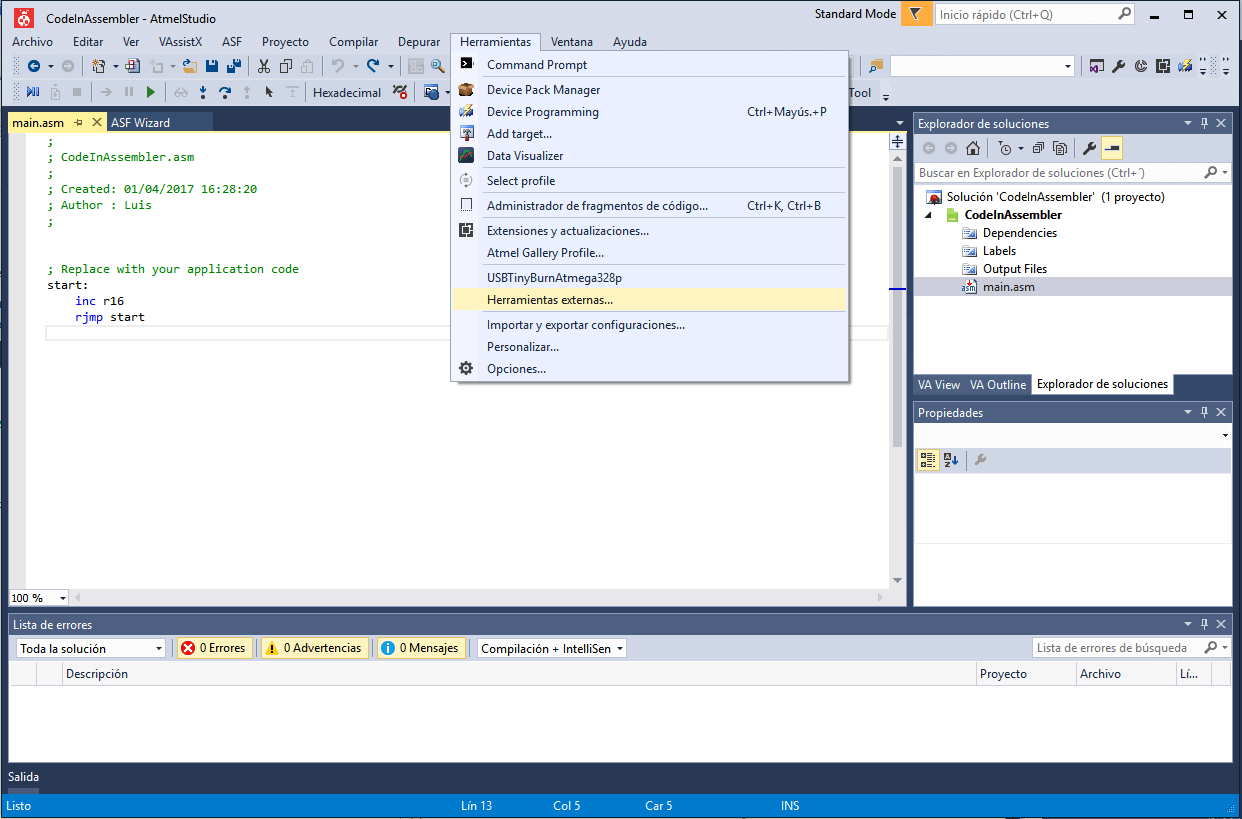Choose Device Programming from menu
Image resolution: width=1242 pixels, height=819 pixels.
pos(649,112)
